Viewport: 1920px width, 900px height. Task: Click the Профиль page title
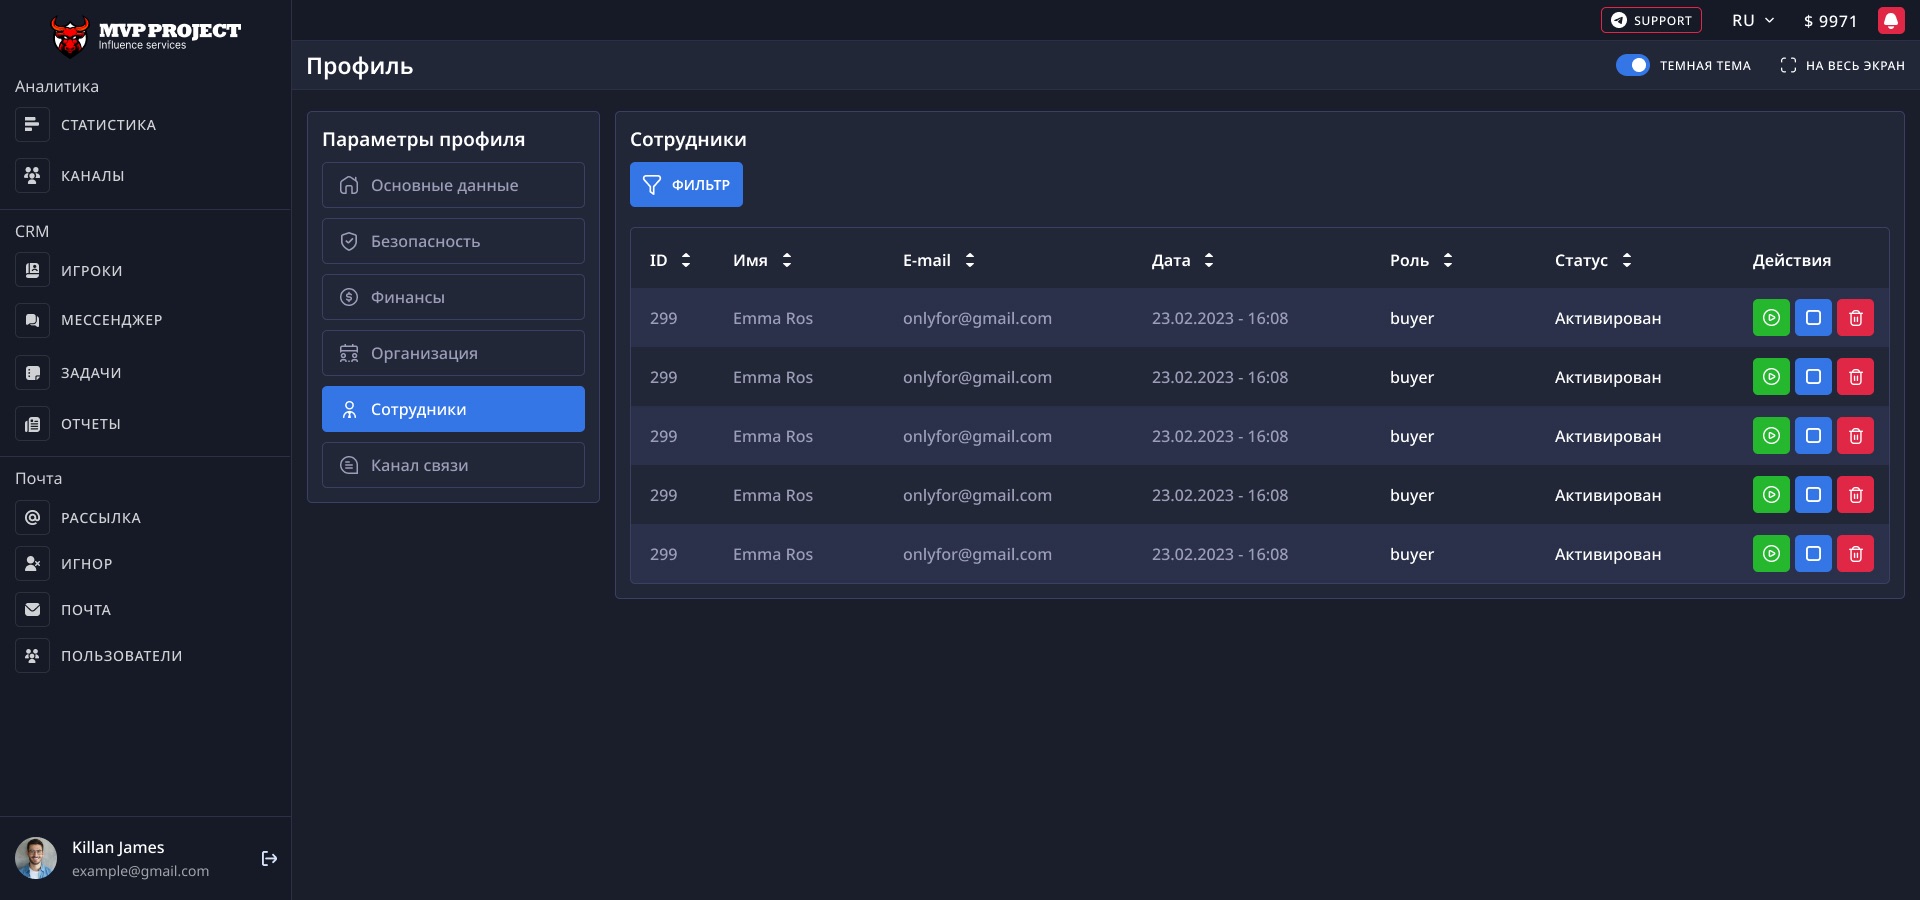click(x=360, y=66)
